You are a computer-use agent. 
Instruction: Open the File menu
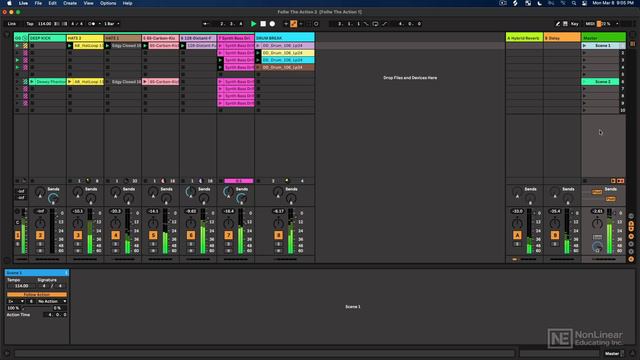click(x=38, y=3)
